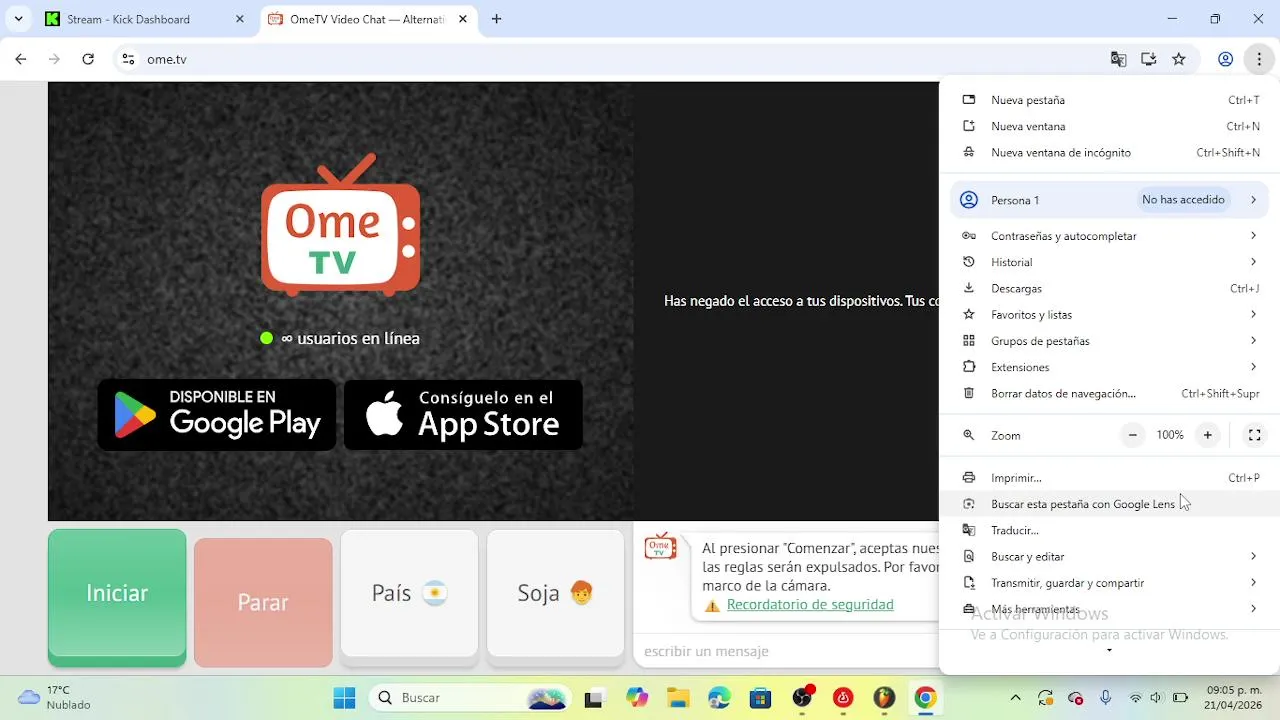
Task: Select Imprimir from the menu
Action: pos(1110,478)
